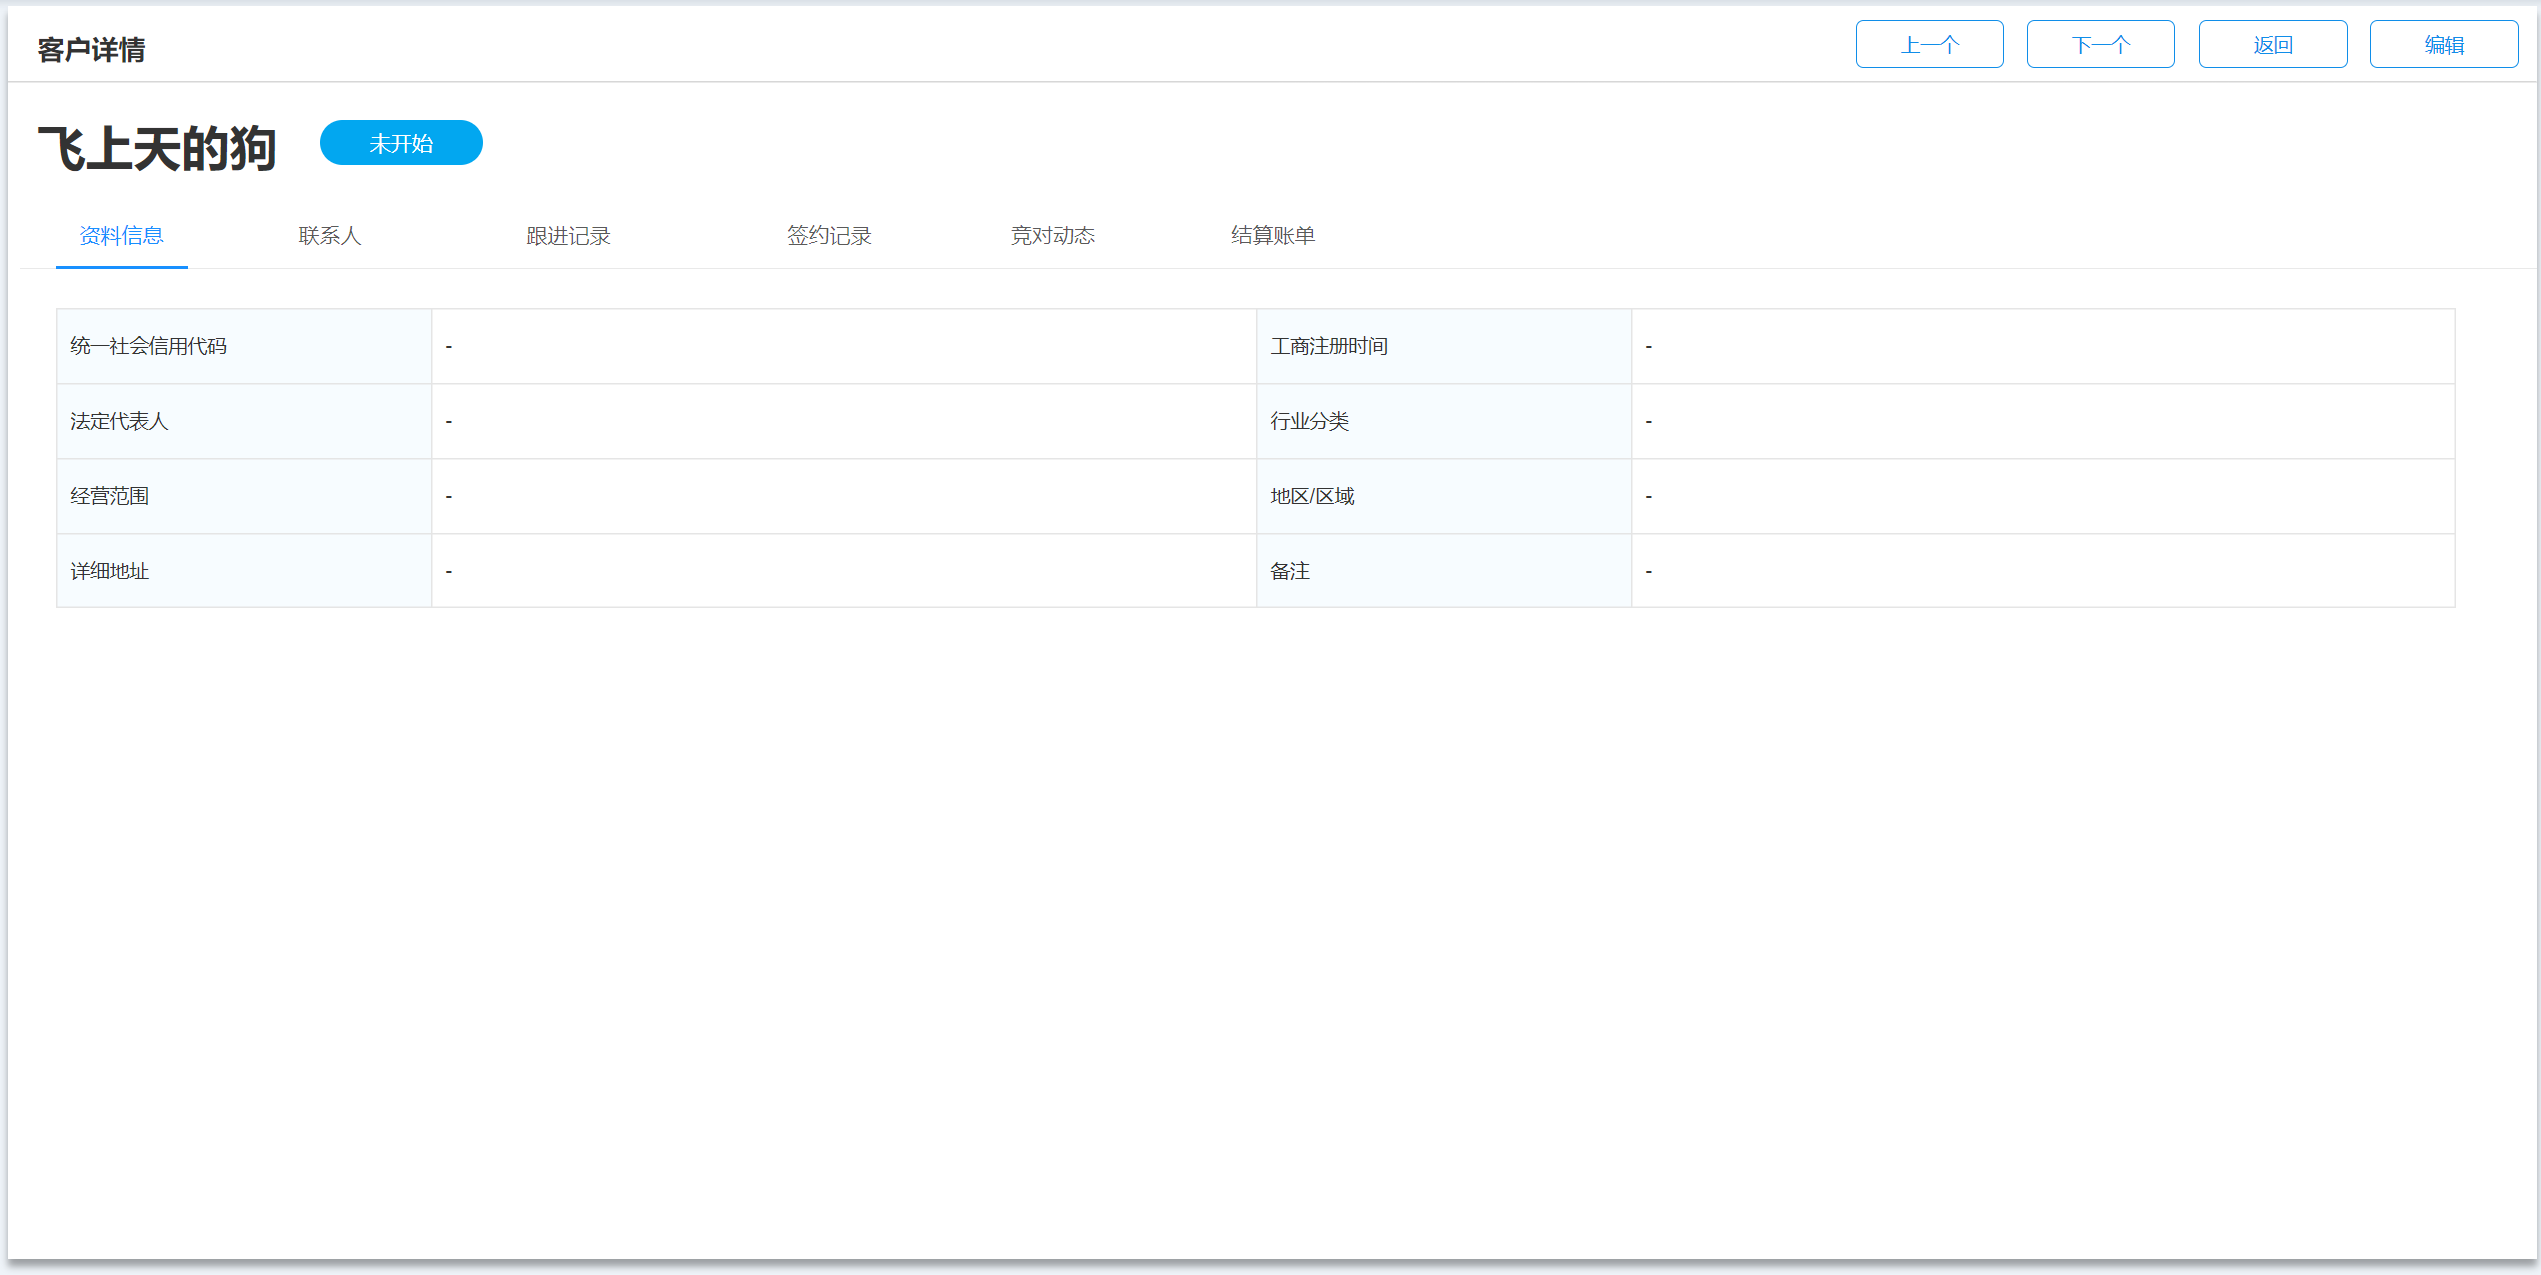Viewport: 2541px width, 1275px height.
Task: Click the 工商注册时间 value cell
Action: [x=2042, y=346]
